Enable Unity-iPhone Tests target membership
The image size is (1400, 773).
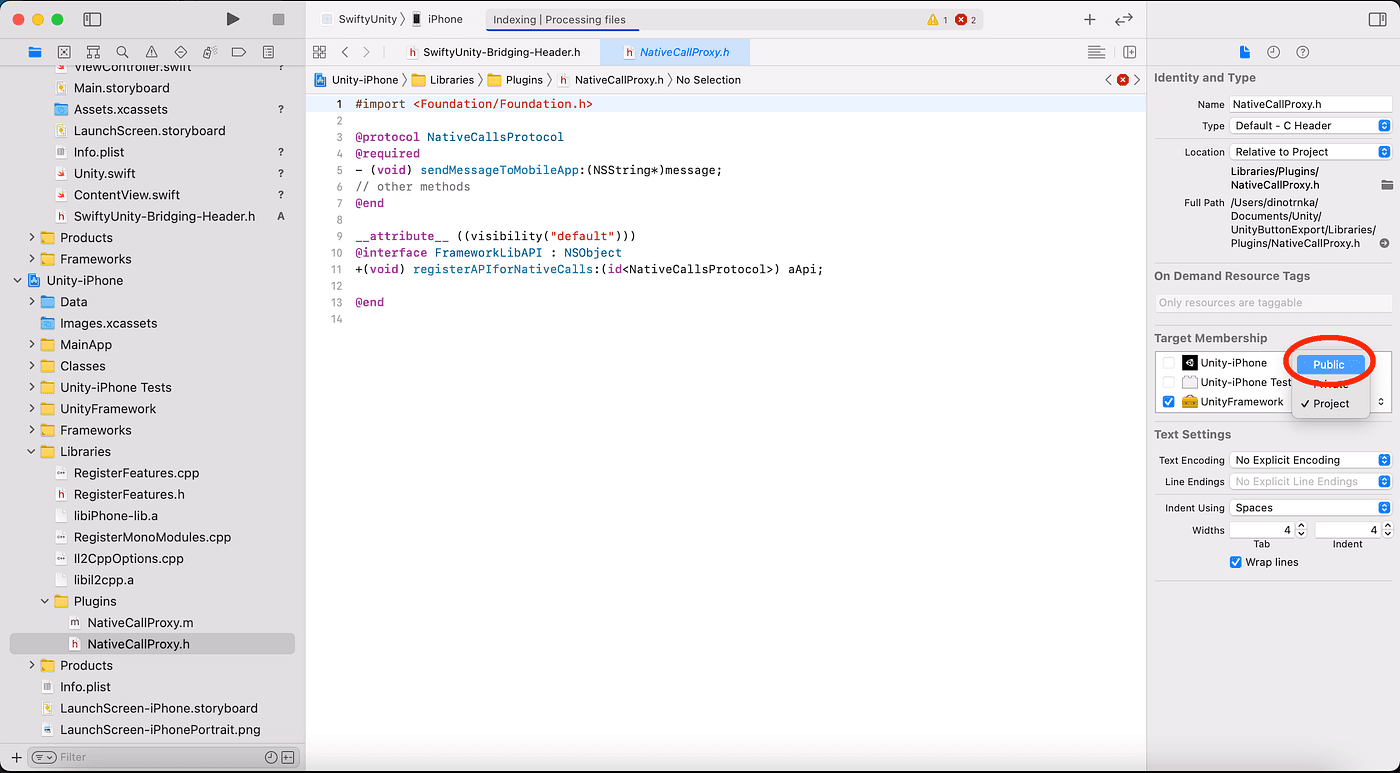(1168, 382)
